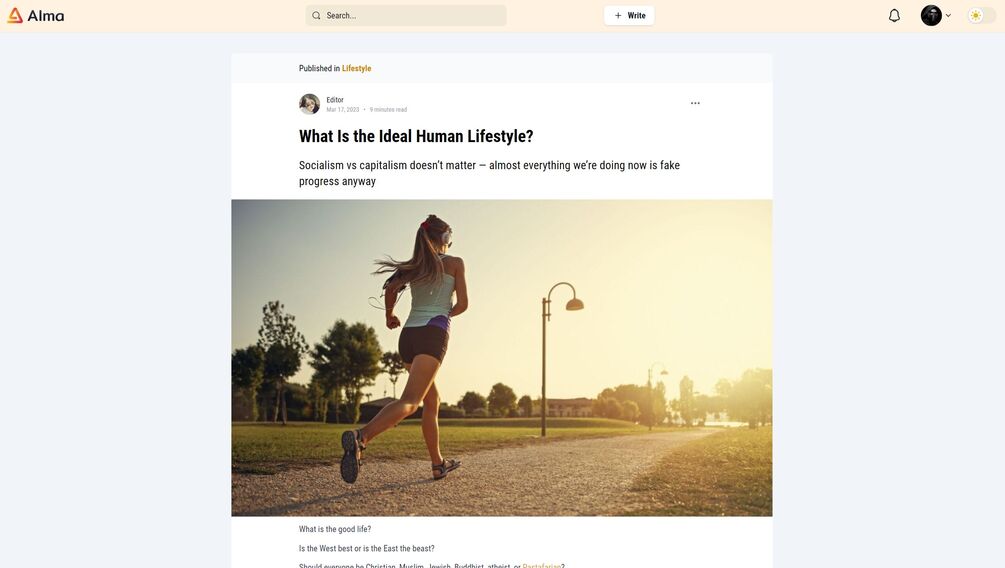Viewport: 1005px width, 568px height.
Task: Click the Write button
Action: click(629, 15)
